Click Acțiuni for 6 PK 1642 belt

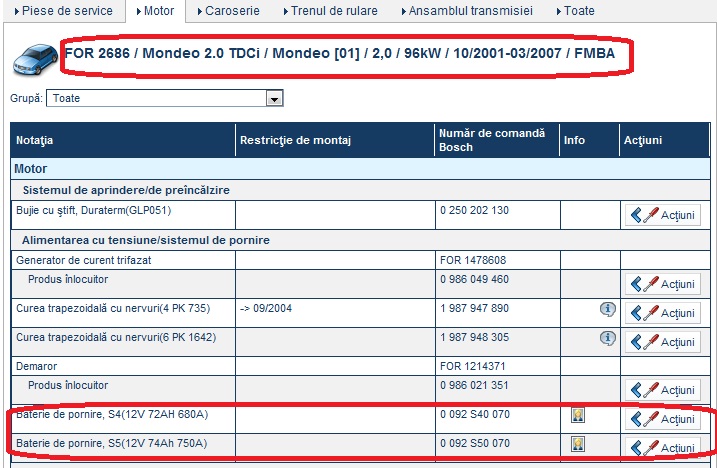663,341
